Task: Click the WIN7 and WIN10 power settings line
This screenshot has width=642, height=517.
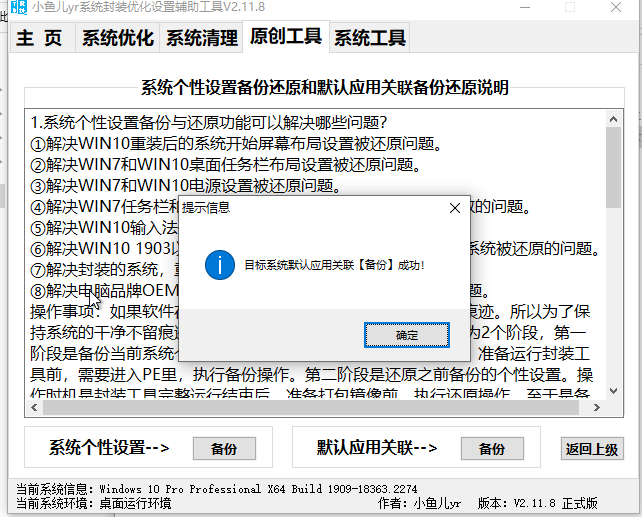Action: [x=185, y=185]
